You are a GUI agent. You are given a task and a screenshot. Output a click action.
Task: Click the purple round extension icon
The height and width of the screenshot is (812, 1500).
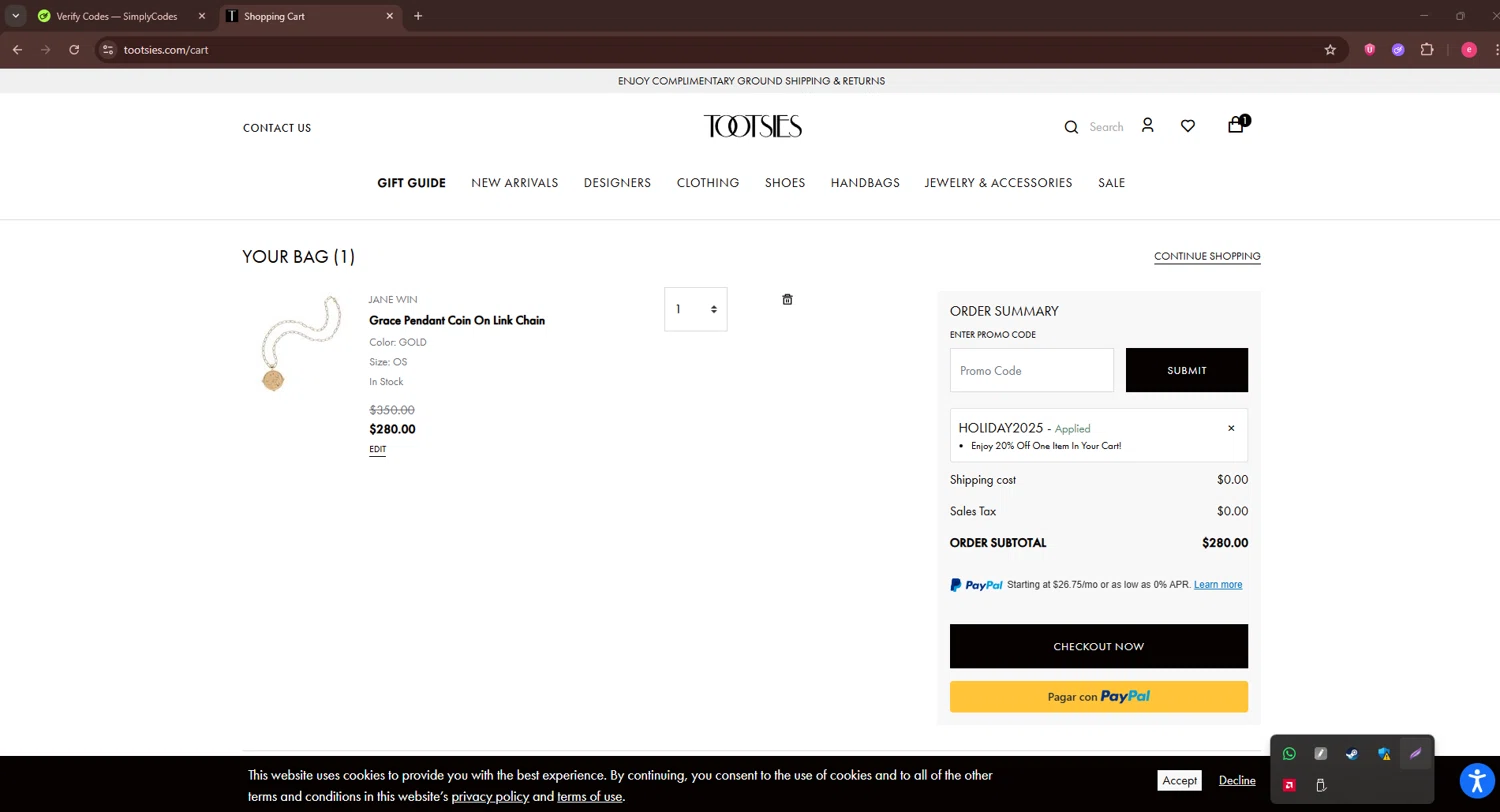coord(1398,49)
